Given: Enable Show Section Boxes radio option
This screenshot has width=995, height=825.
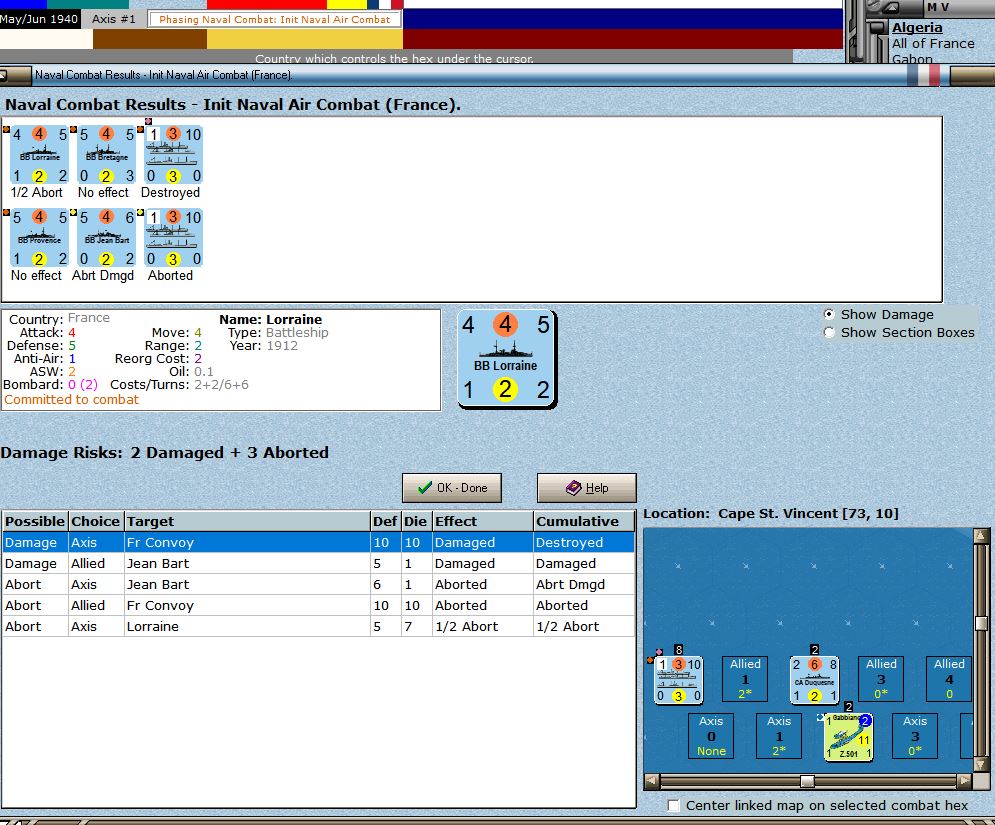Looking at the screenshot, I should [829, 333].
